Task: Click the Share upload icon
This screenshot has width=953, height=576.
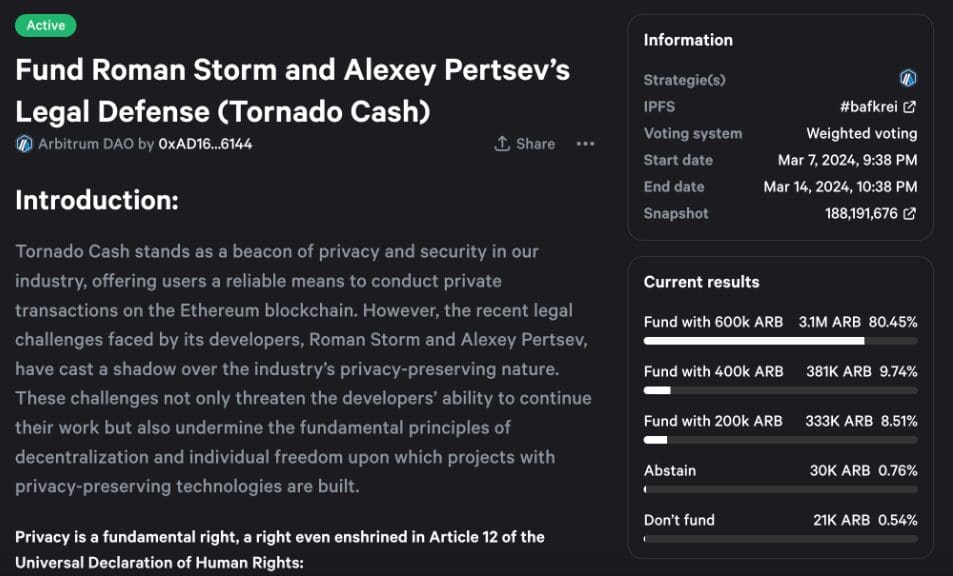Action: pos(503,144)
